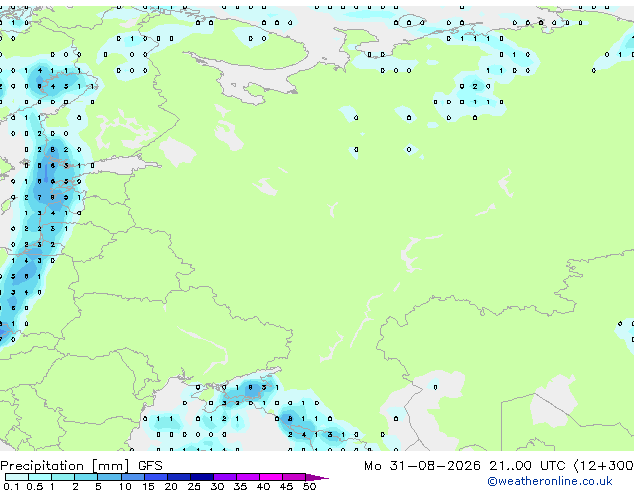Click the 0.5–1 mm legend swatch
Screen dimensions: 634x490
click(x=40, y=477)
